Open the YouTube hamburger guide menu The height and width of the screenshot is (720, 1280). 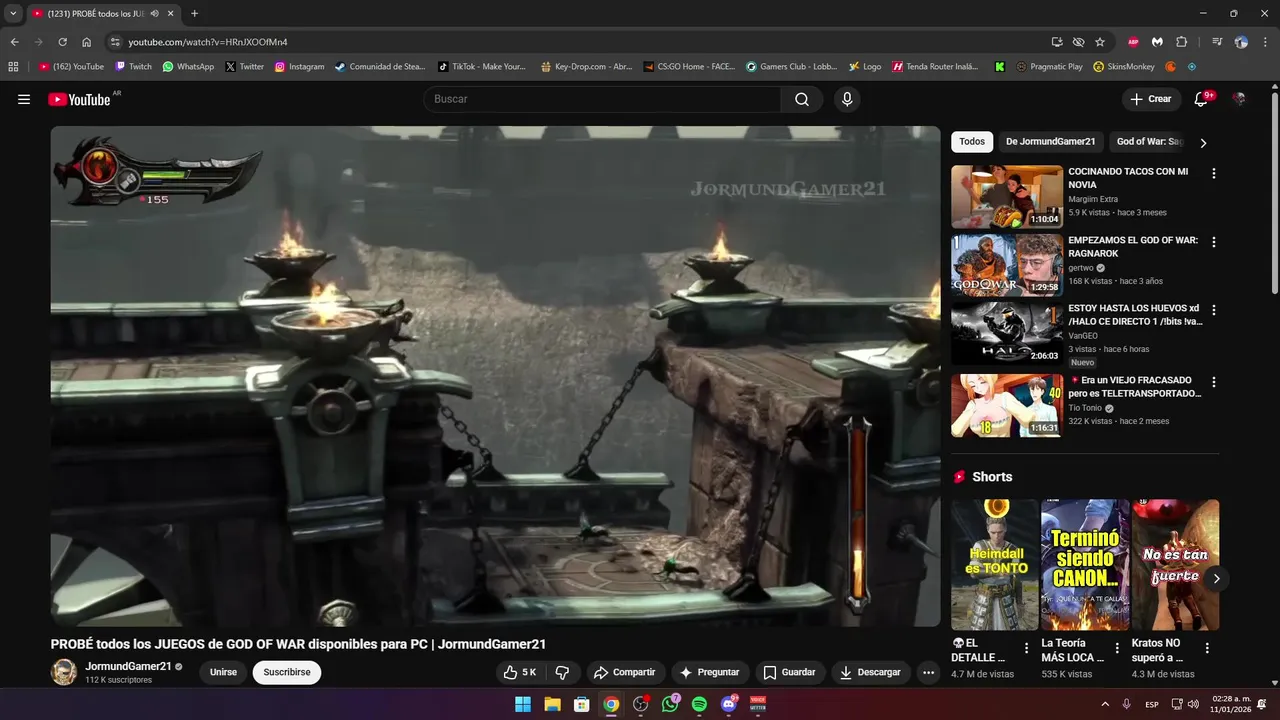coord(24,99)
